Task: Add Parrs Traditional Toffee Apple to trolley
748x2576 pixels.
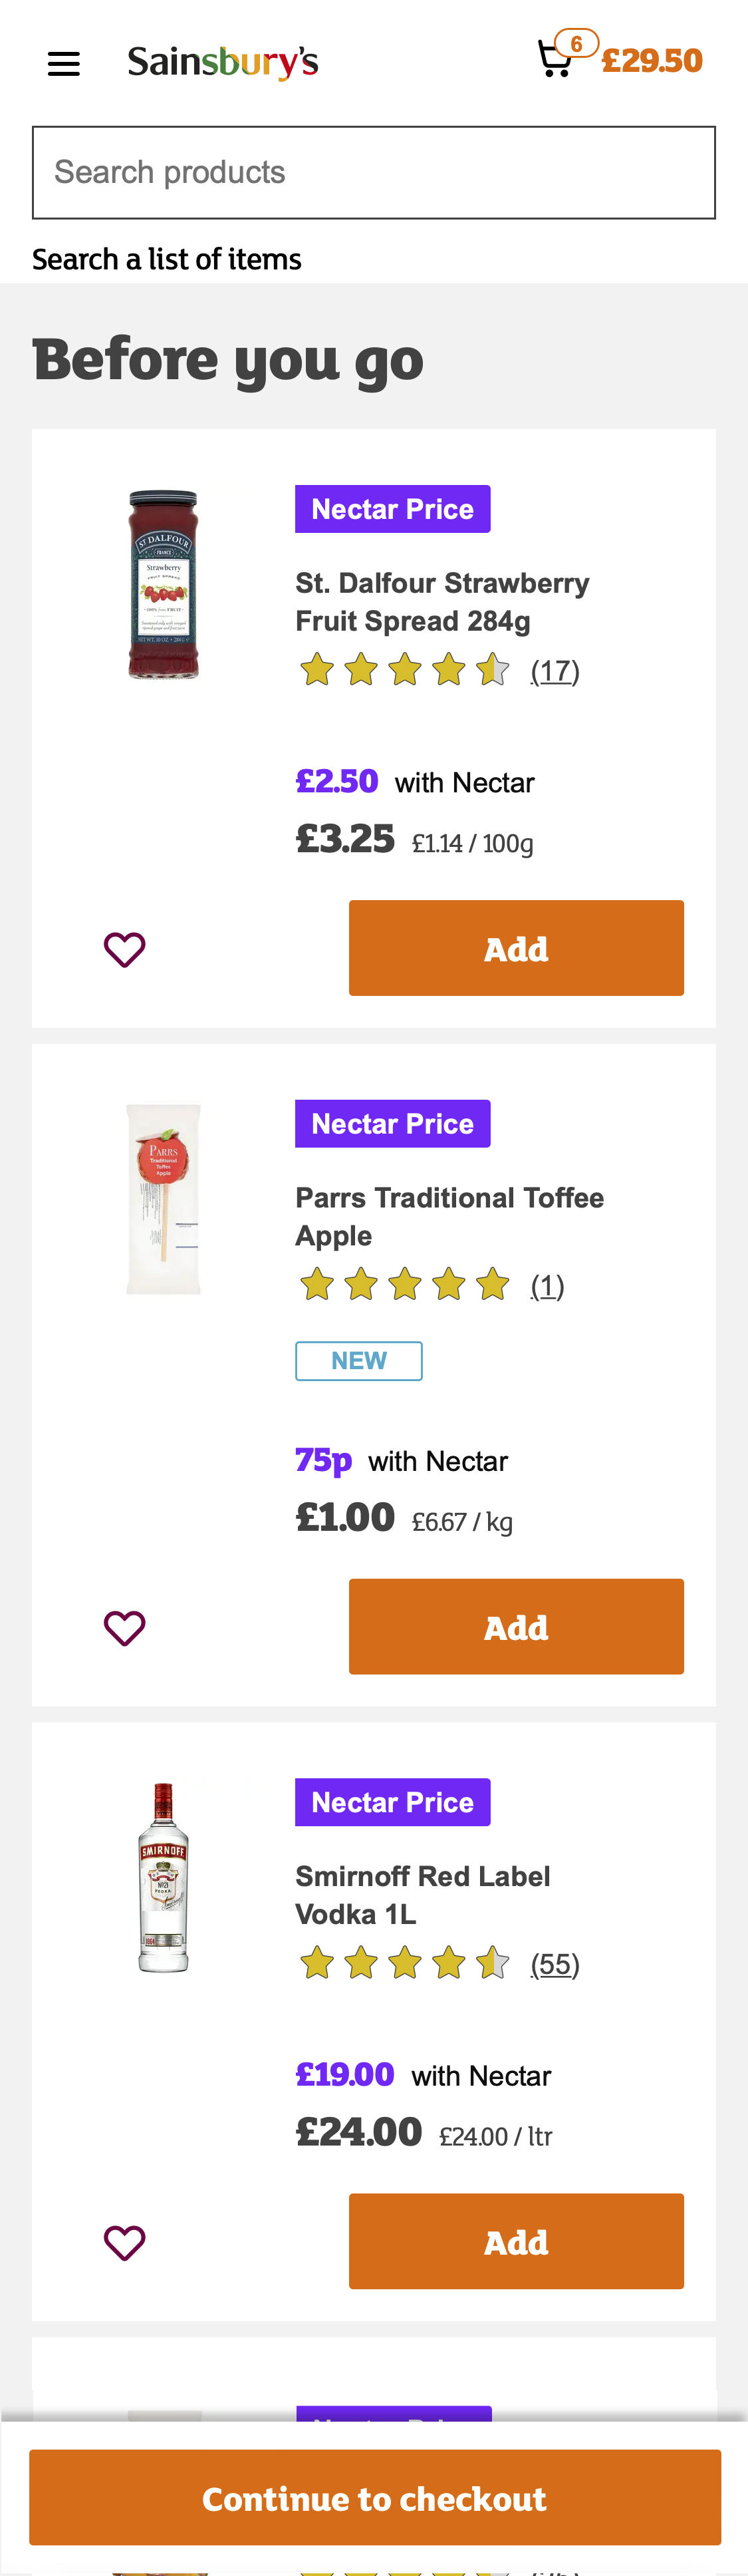Action: pyautogui.click(x=516, y=1627)
